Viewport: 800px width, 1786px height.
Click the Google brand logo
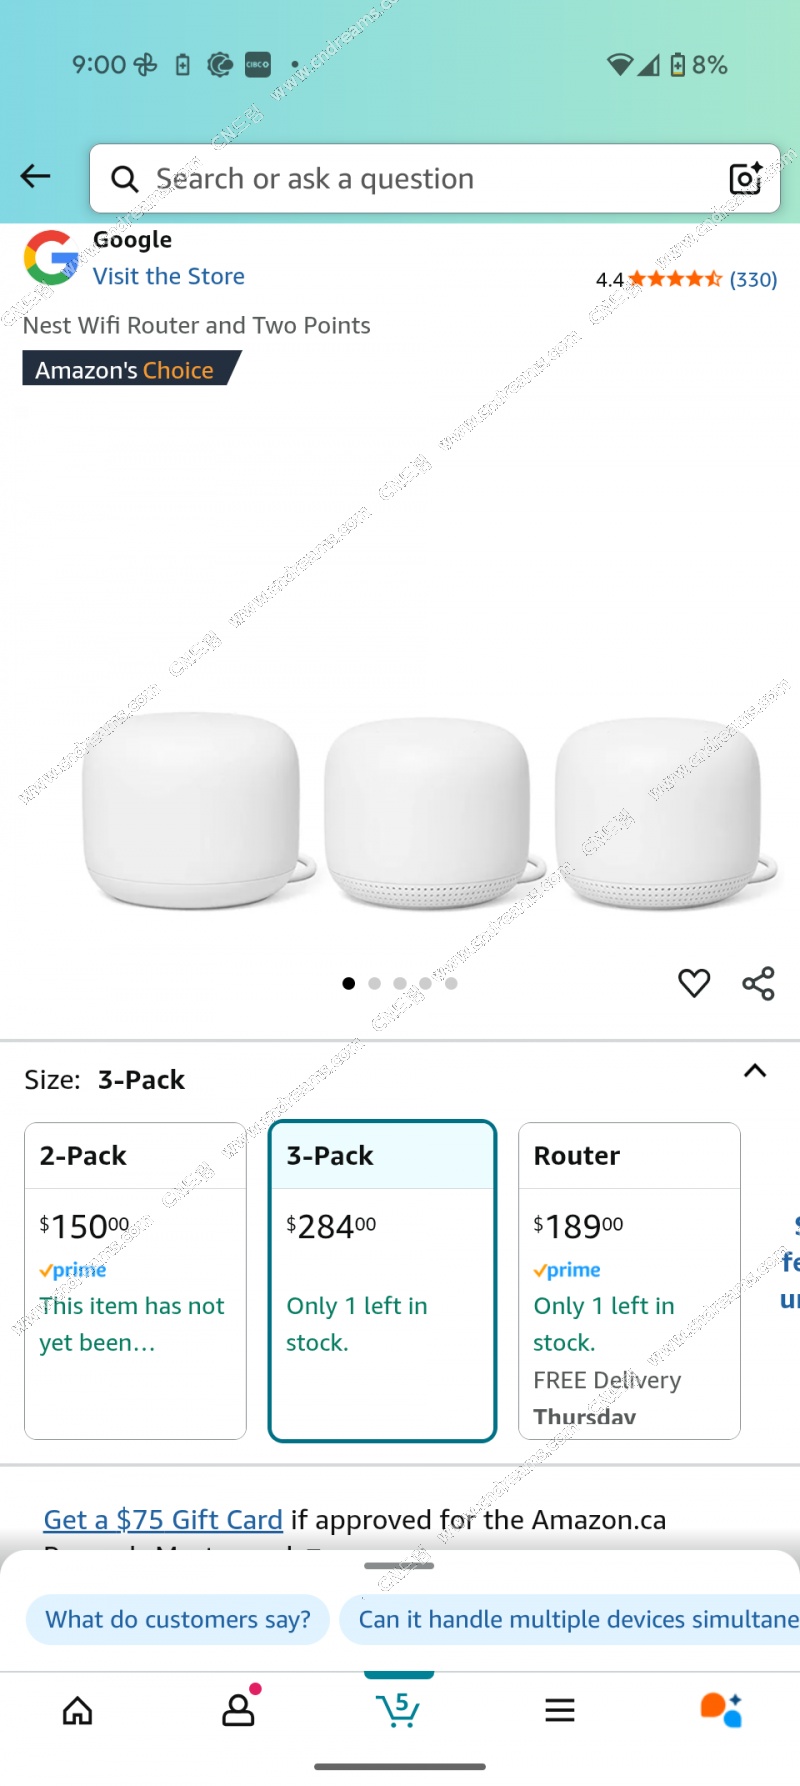coord(51,258)
